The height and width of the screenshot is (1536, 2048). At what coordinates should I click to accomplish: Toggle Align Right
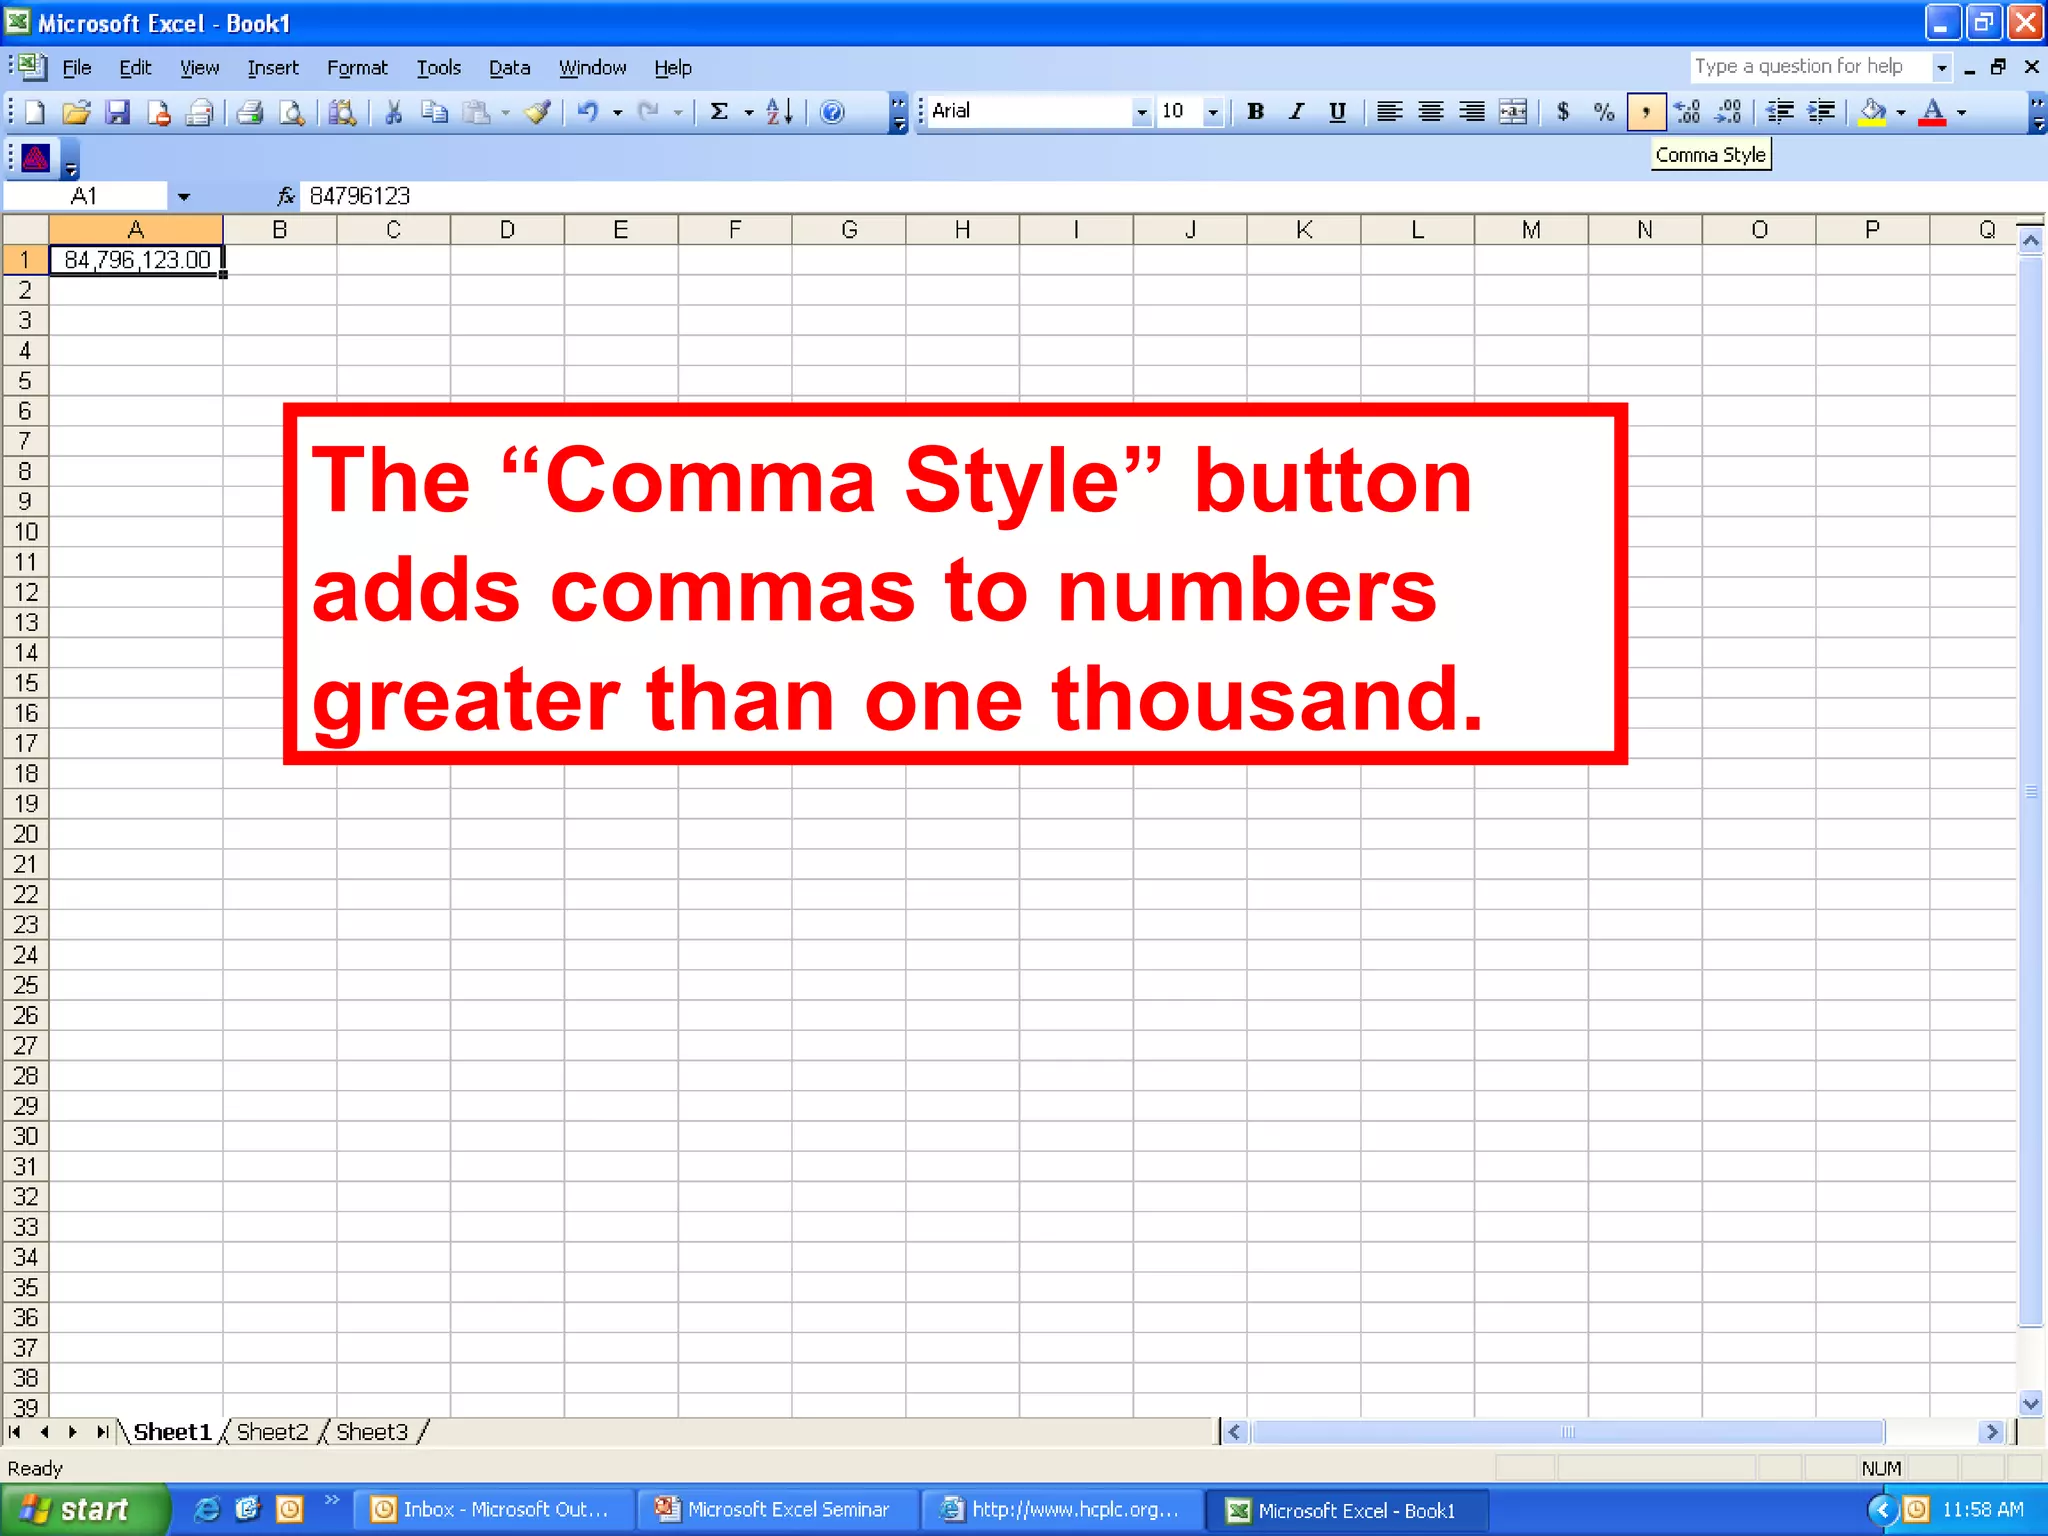coord(1471,112)
